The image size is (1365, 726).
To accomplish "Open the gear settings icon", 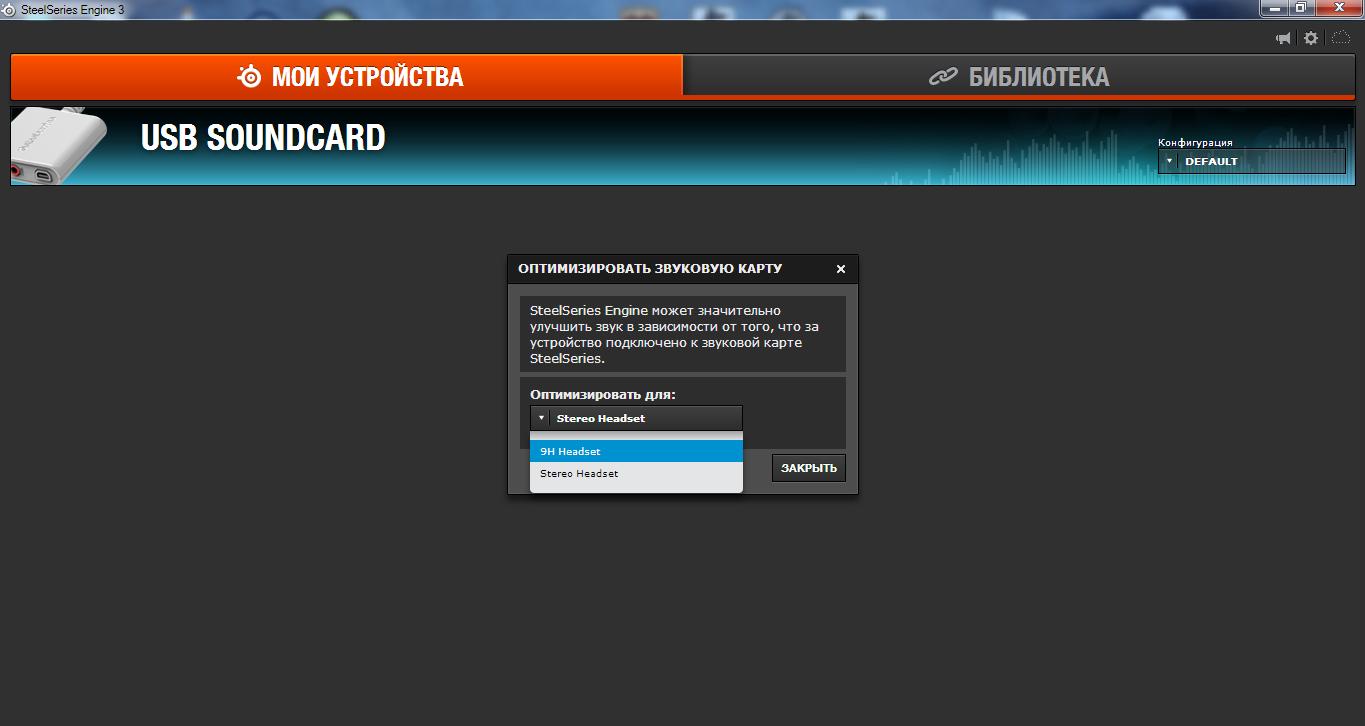I will pos(1311,38).
